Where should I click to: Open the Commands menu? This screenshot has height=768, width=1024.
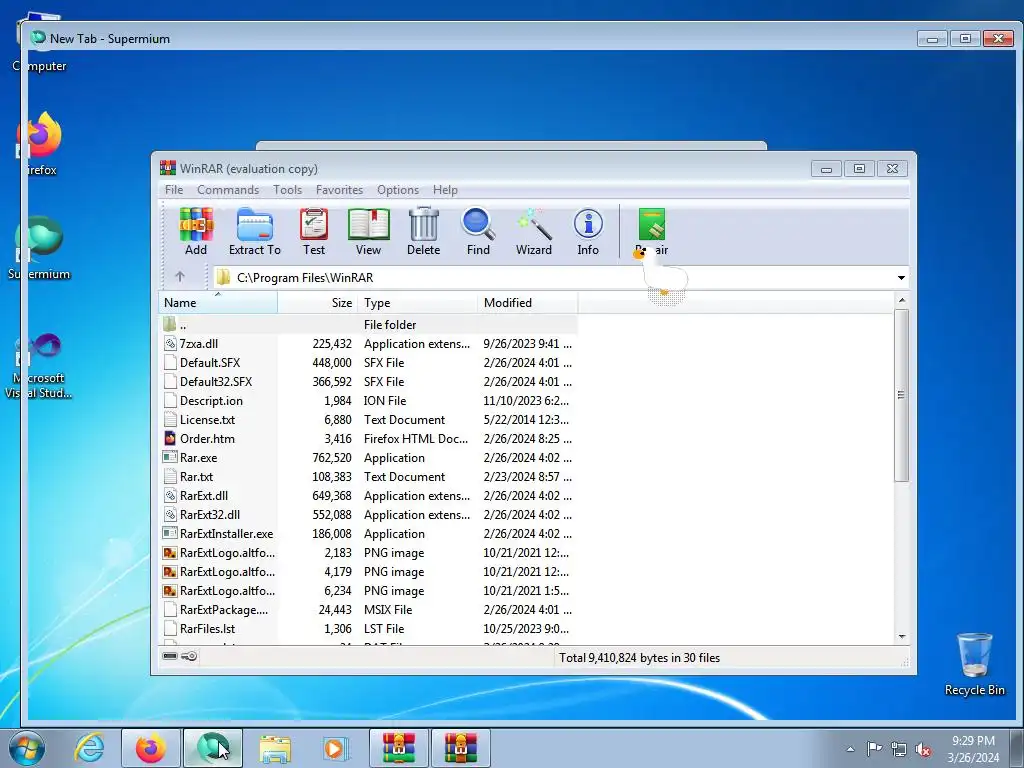[x=228, y=190]
